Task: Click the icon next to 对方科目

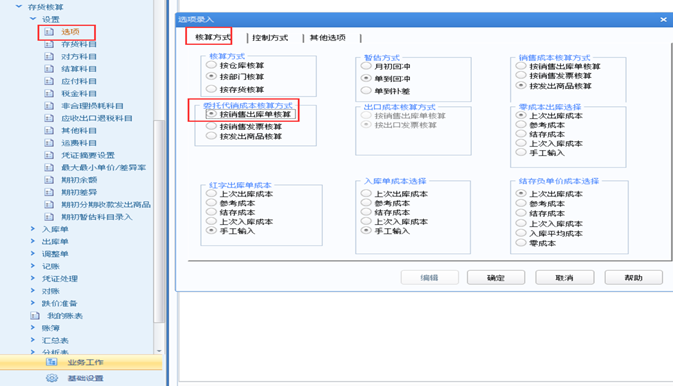Action: tap(49, 57)
